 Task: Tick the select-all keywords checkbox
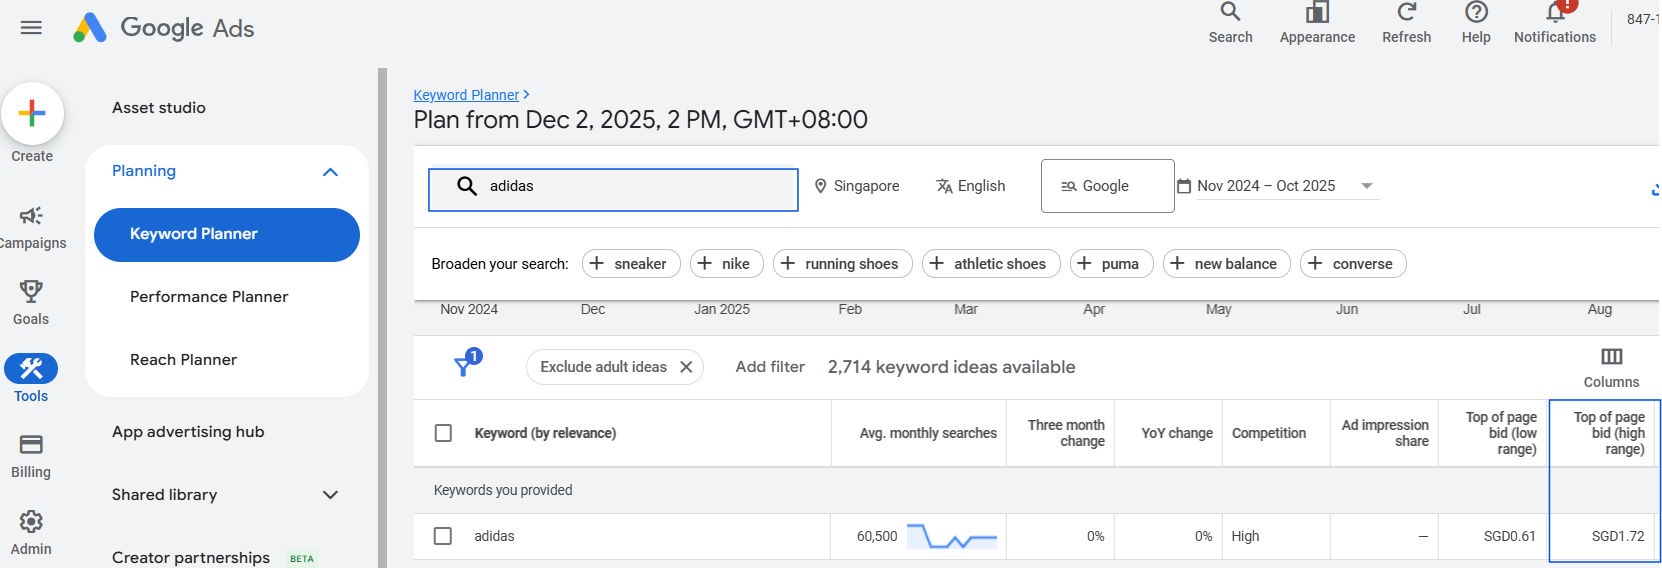(443, 433)
